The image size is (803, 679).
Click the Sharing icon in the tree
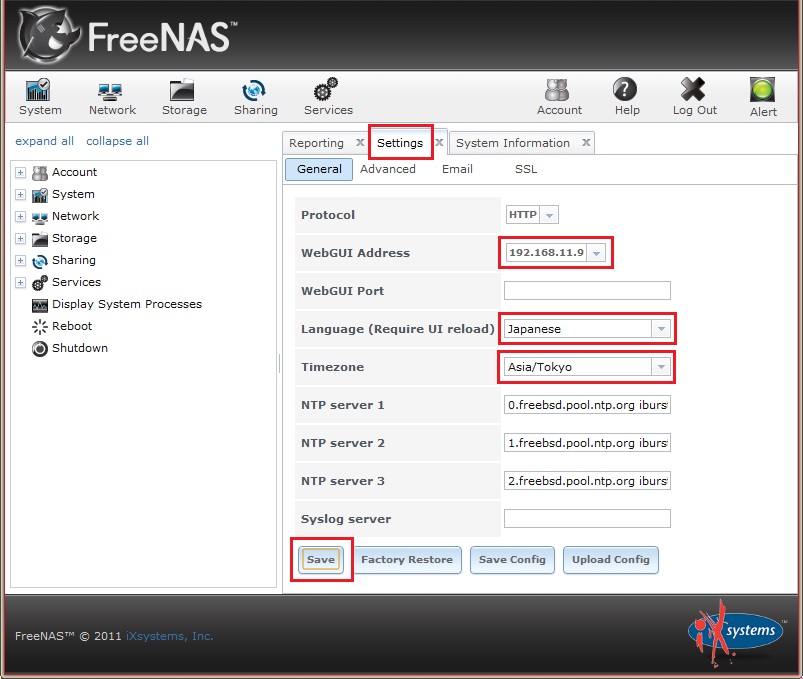39,262
